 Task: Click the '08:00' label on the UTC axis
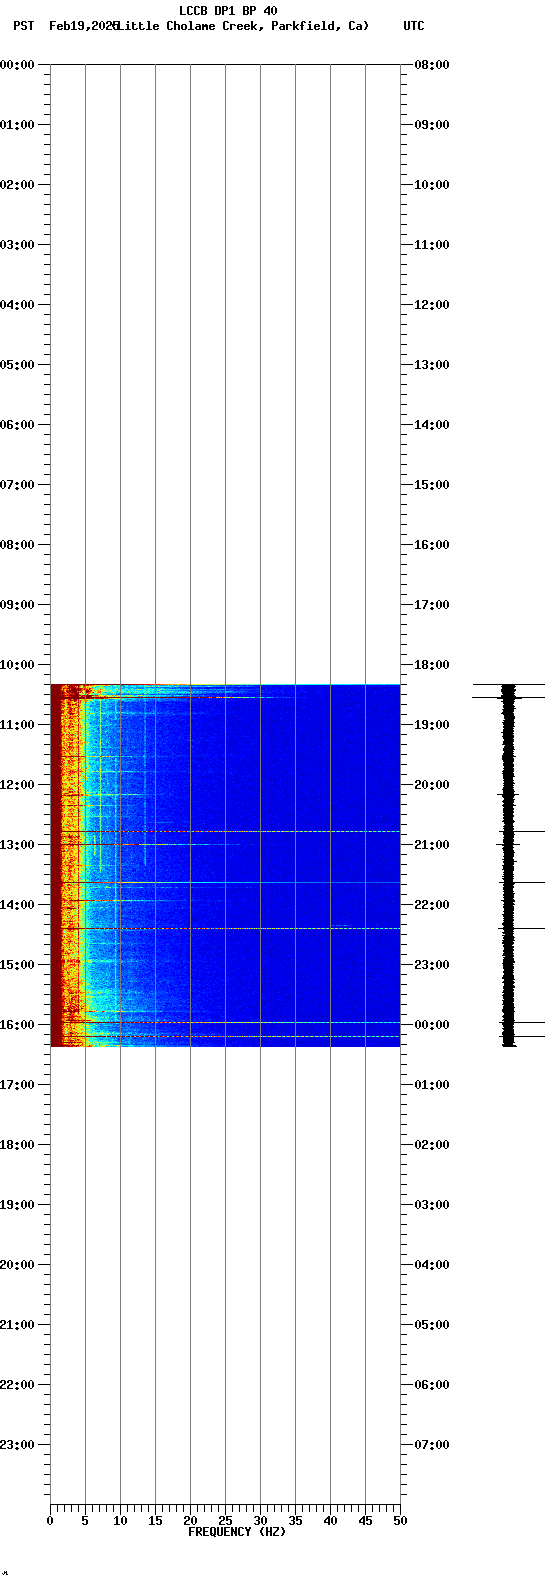(x=432, y=65)
